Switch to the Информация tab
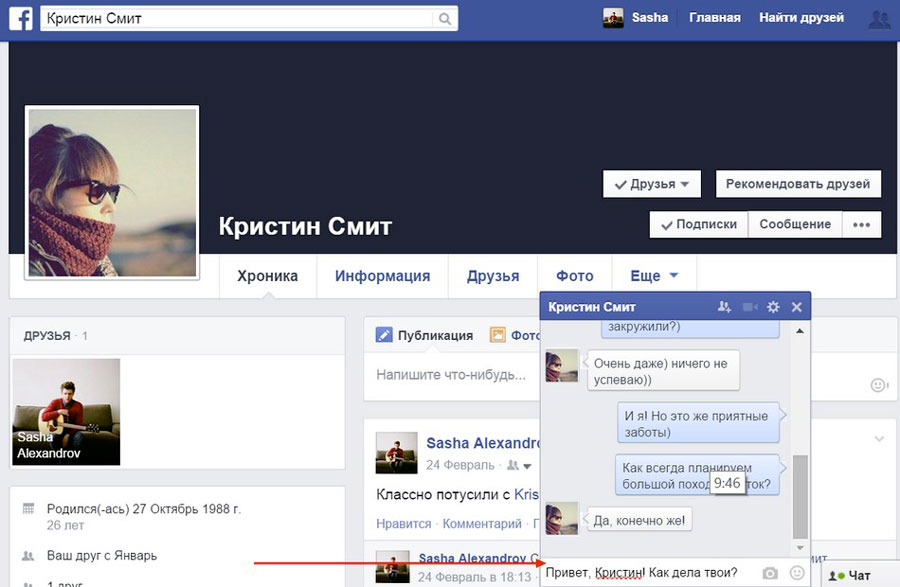The width and height of the screenshot is (900, 587). click(x=382, y=276)
